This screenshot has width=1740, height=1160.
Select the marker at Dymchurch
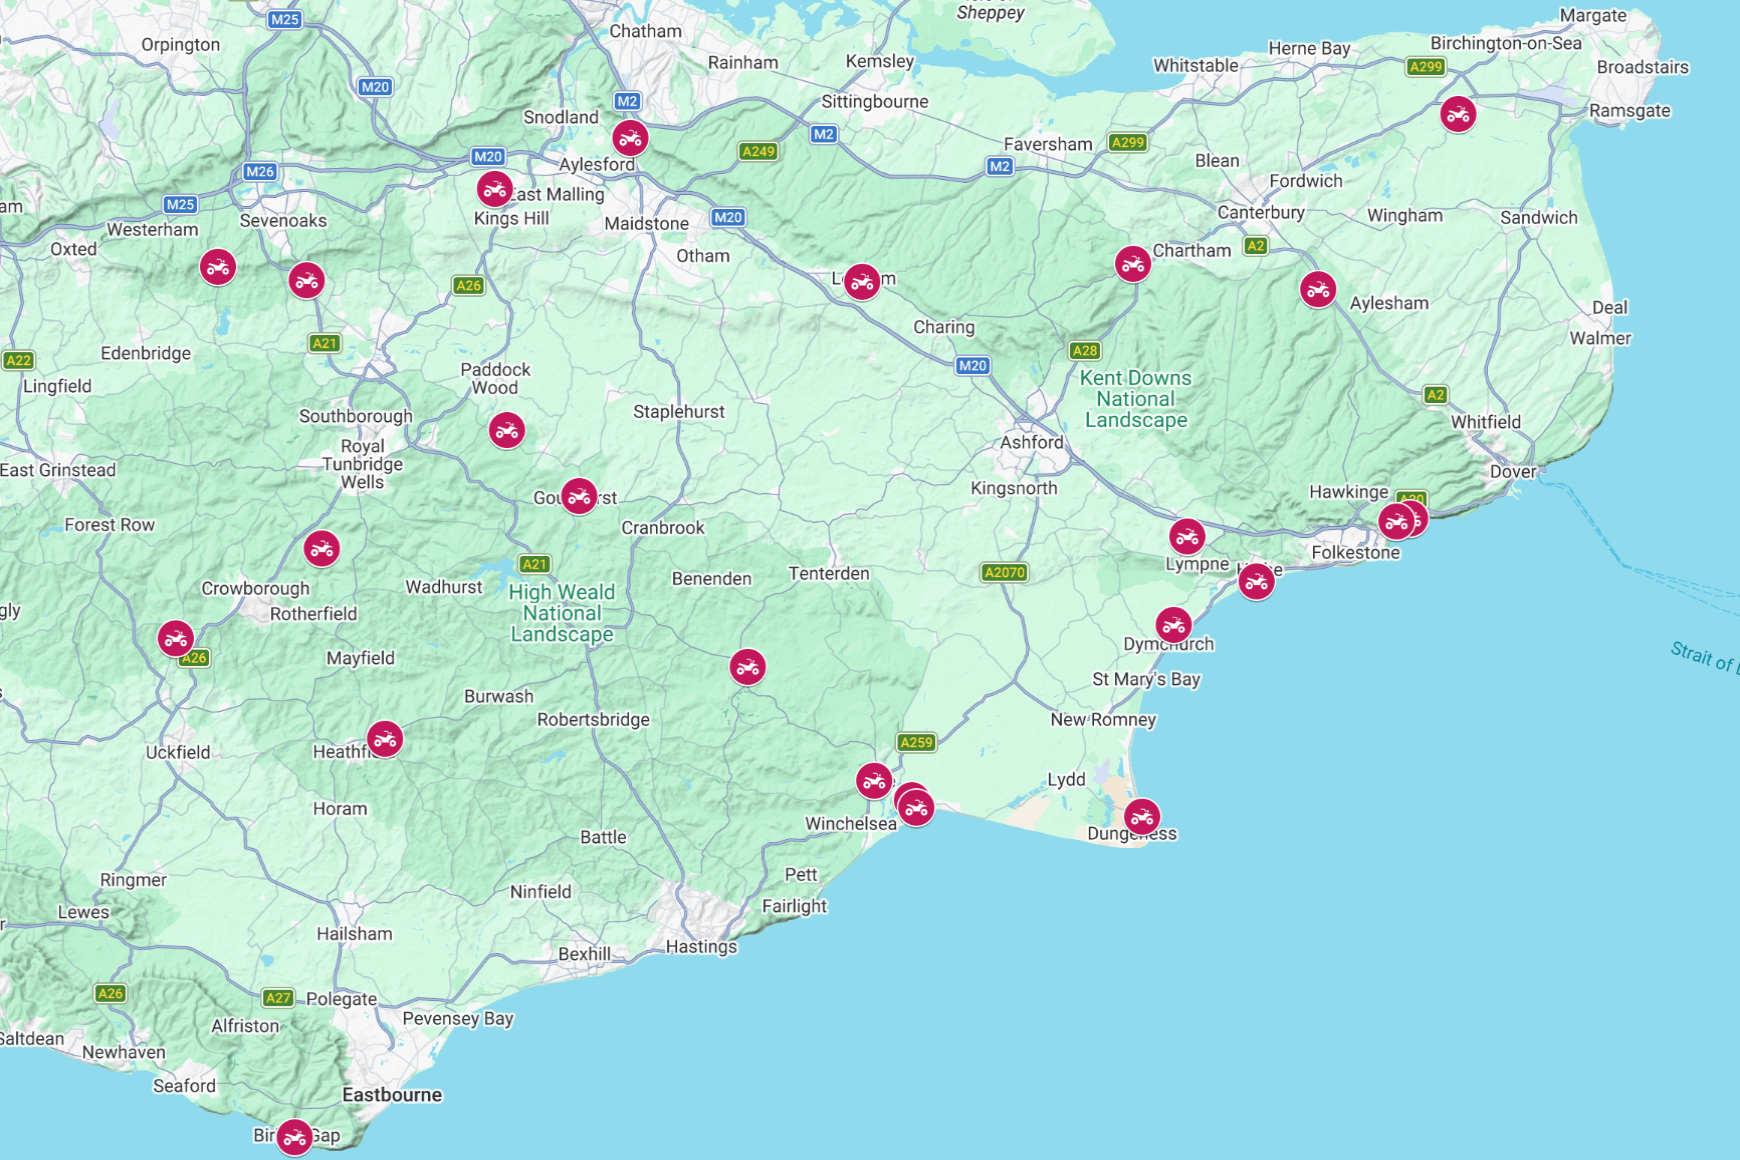1173,625
